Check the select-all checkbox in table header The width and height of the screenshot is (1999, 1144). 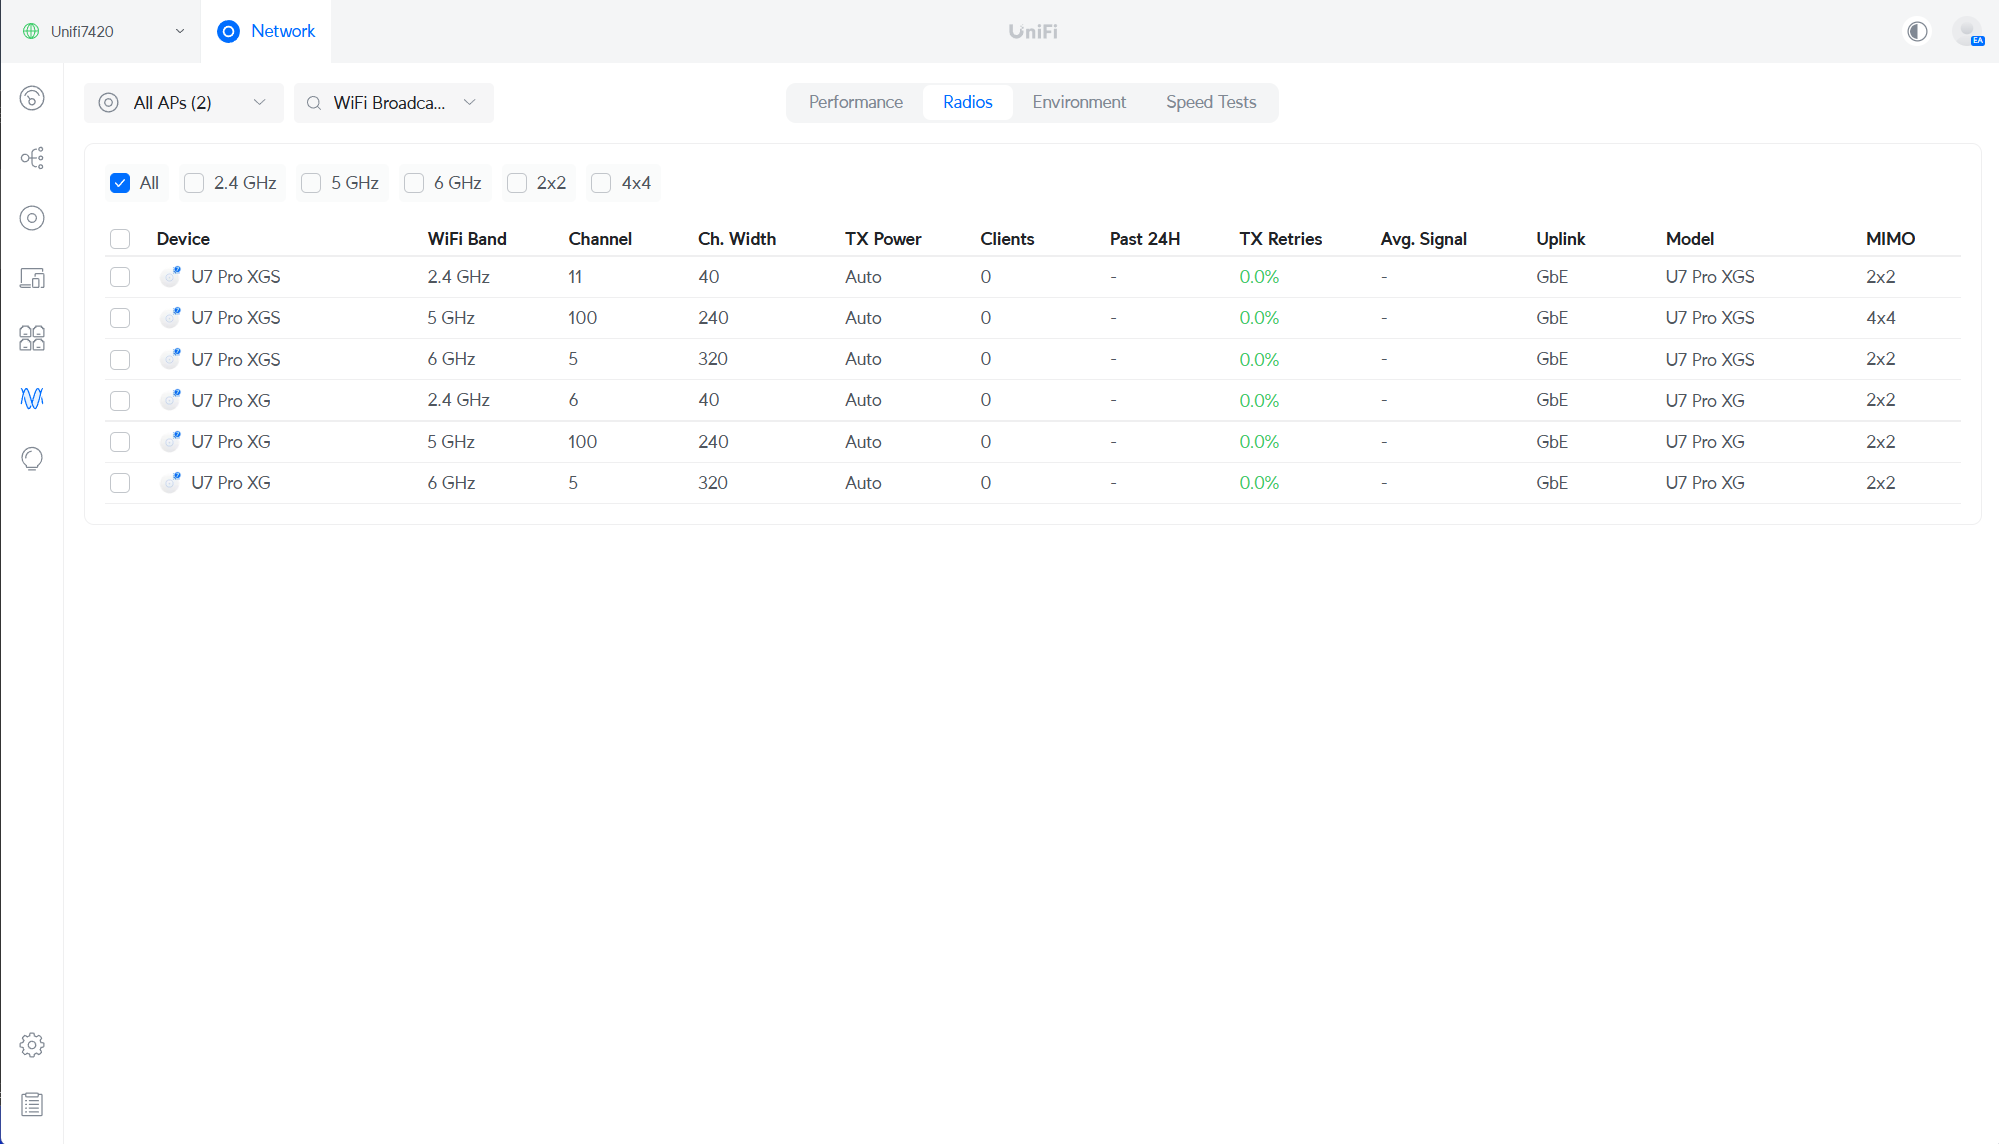pos(120,239)
